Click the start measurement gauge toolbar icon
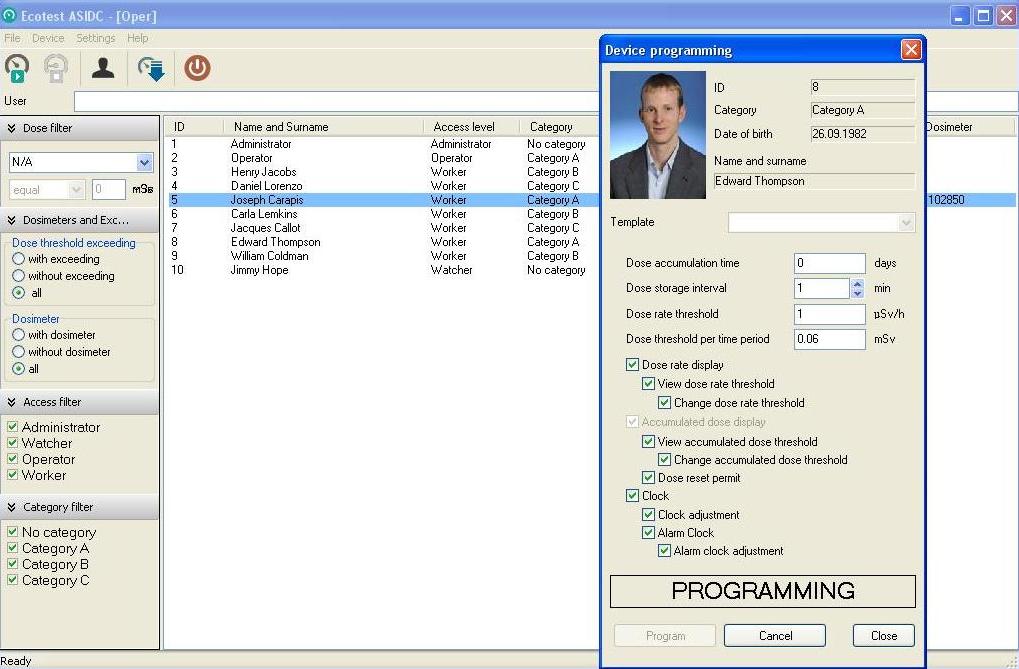Viewport: 1019px width, 669px height. click(17, 68)
